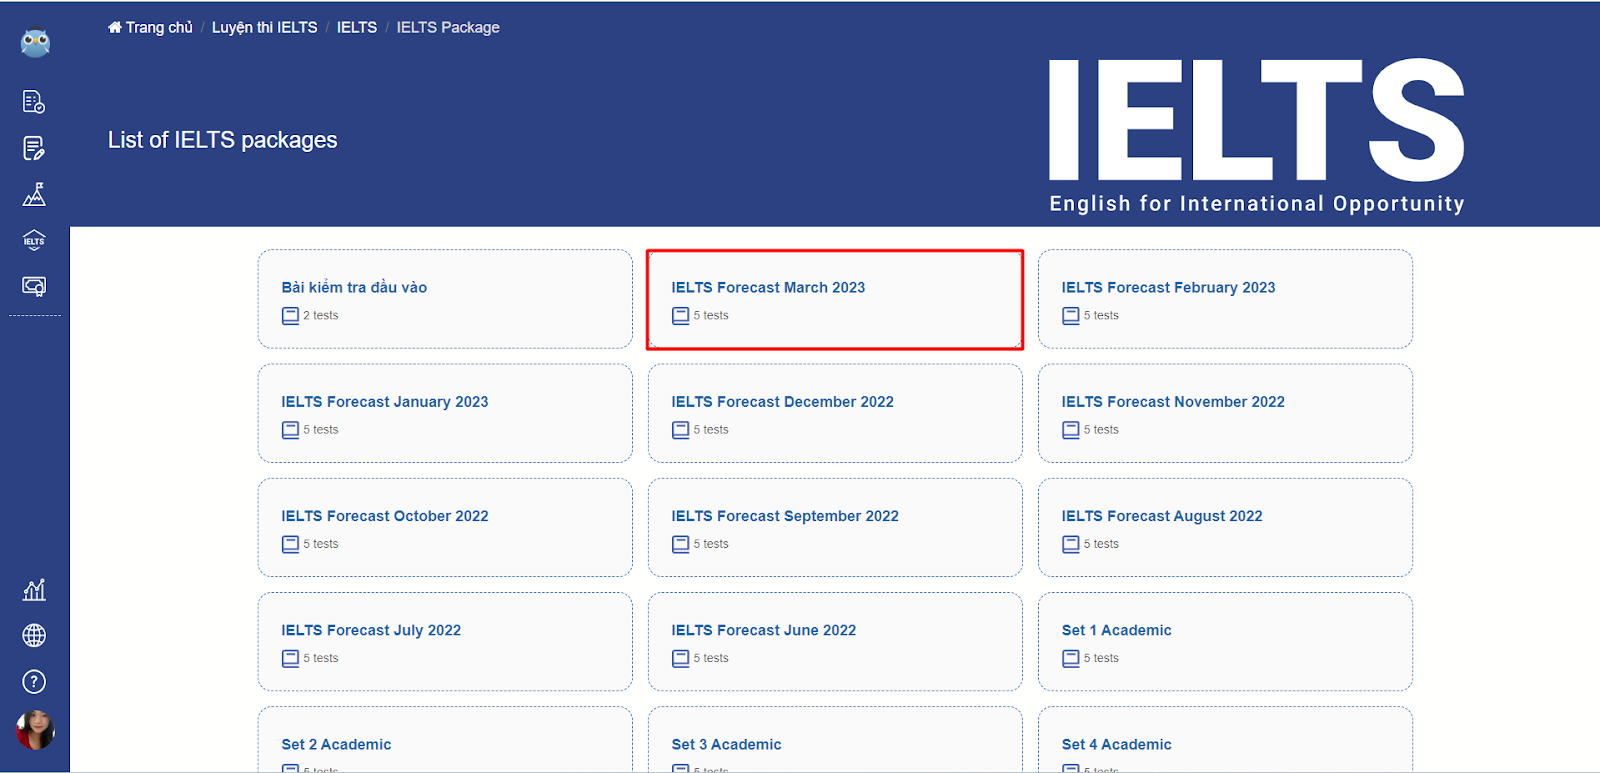Click '5 tests' under Set 1 Academic
Viewport: 1600px width, 773px height.
tap(1101, 657)
